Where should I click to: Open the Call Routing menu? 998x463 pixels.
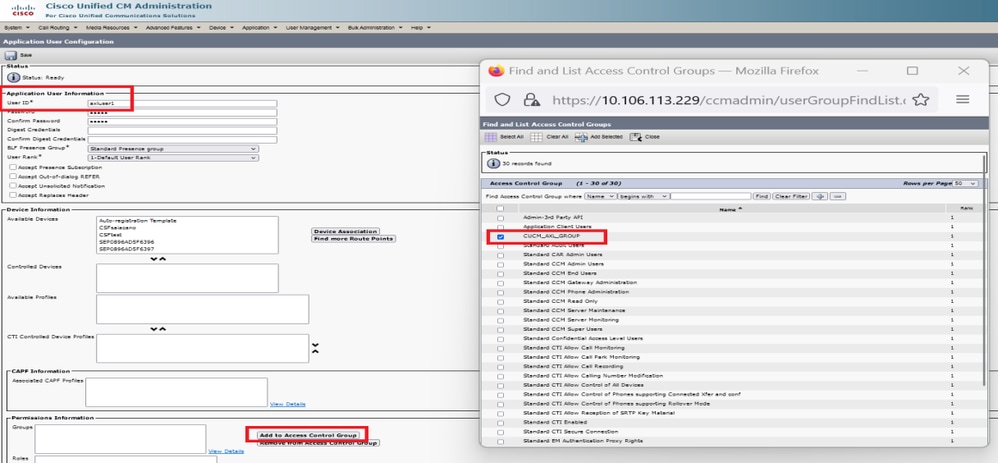point(58,28)
